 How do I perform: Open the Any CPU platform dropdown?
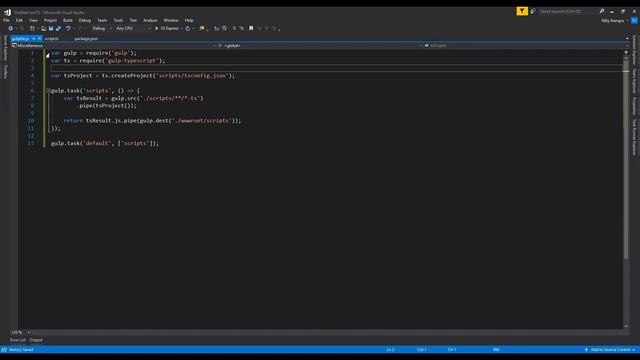[133, 29]
